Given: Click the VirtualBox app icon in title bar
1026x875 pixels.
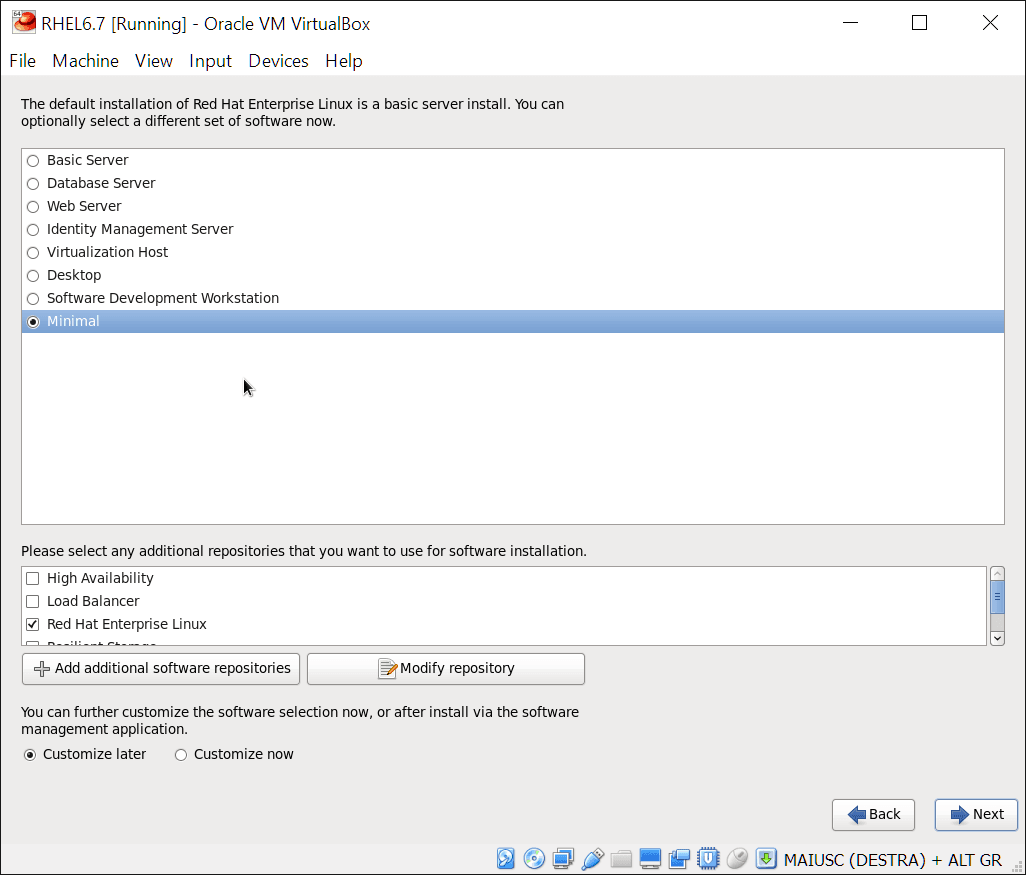Looking at the screenshot, I should pos(24,22).
